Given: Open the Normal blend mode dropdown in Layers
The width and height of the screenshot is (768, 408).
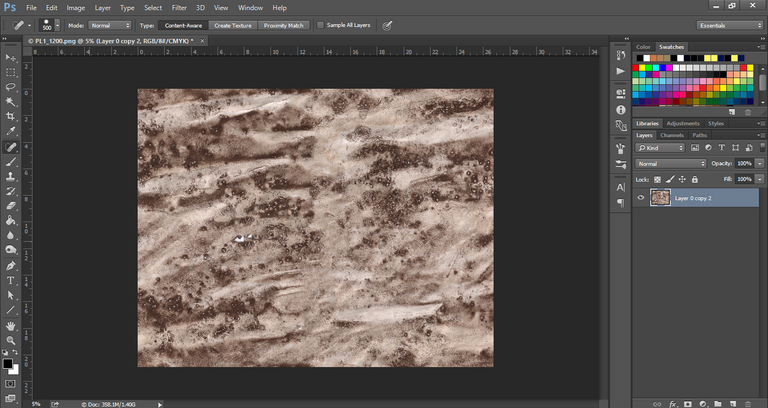Looking at the screenshot, I should tap(671, 163).
